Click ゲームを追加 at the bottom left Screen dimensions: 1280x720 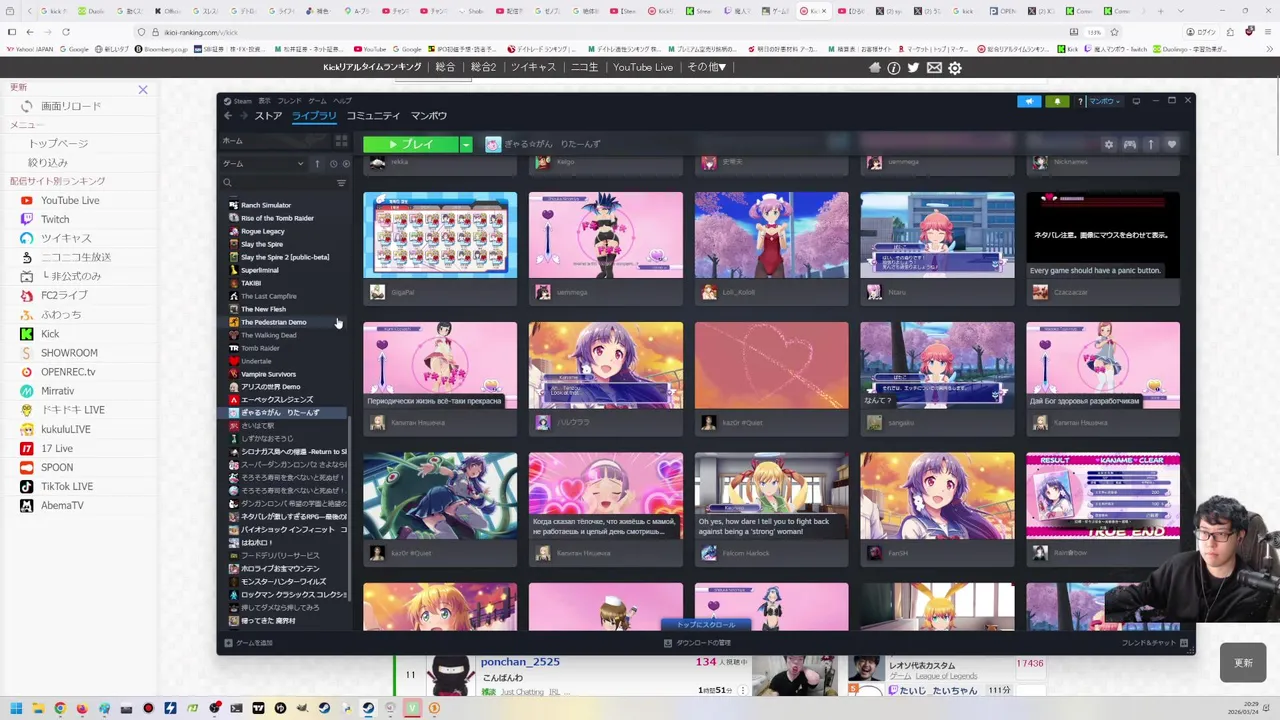(x=248, y=643)
